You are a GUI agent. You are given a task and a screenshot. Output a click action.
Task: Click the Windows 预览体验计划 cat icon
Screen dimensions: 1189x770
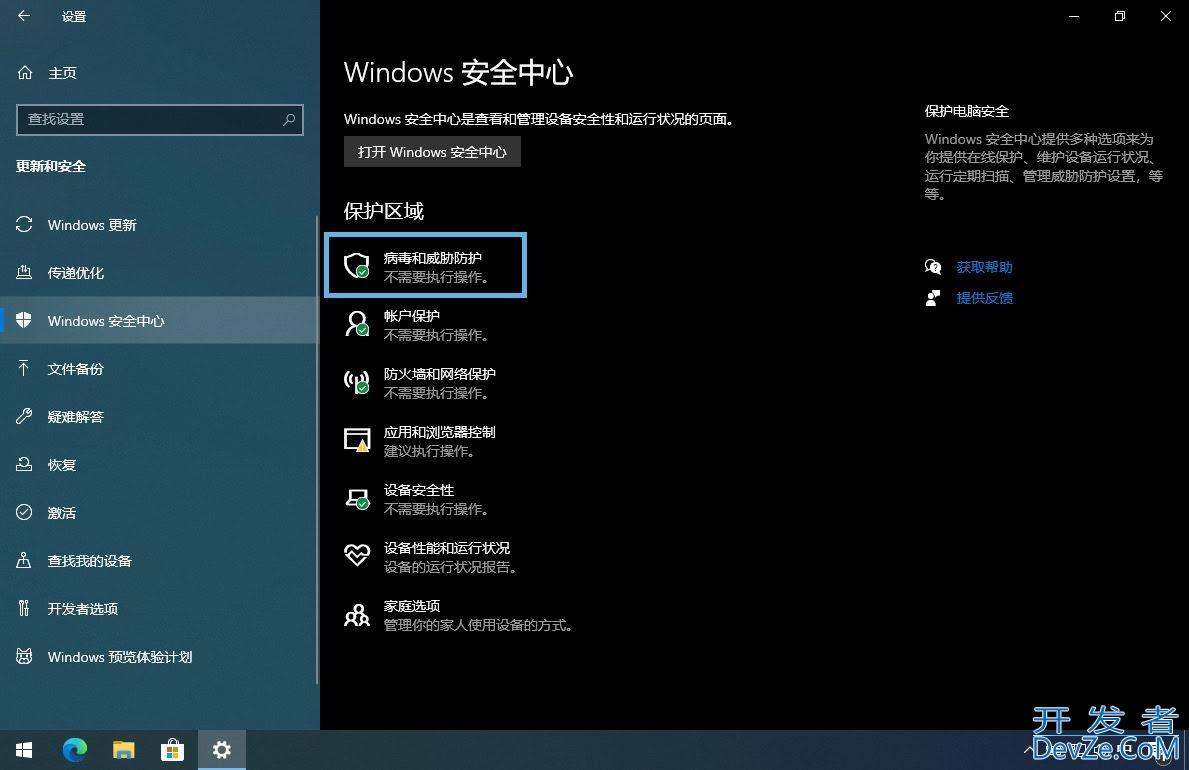(x=24, y=656)
